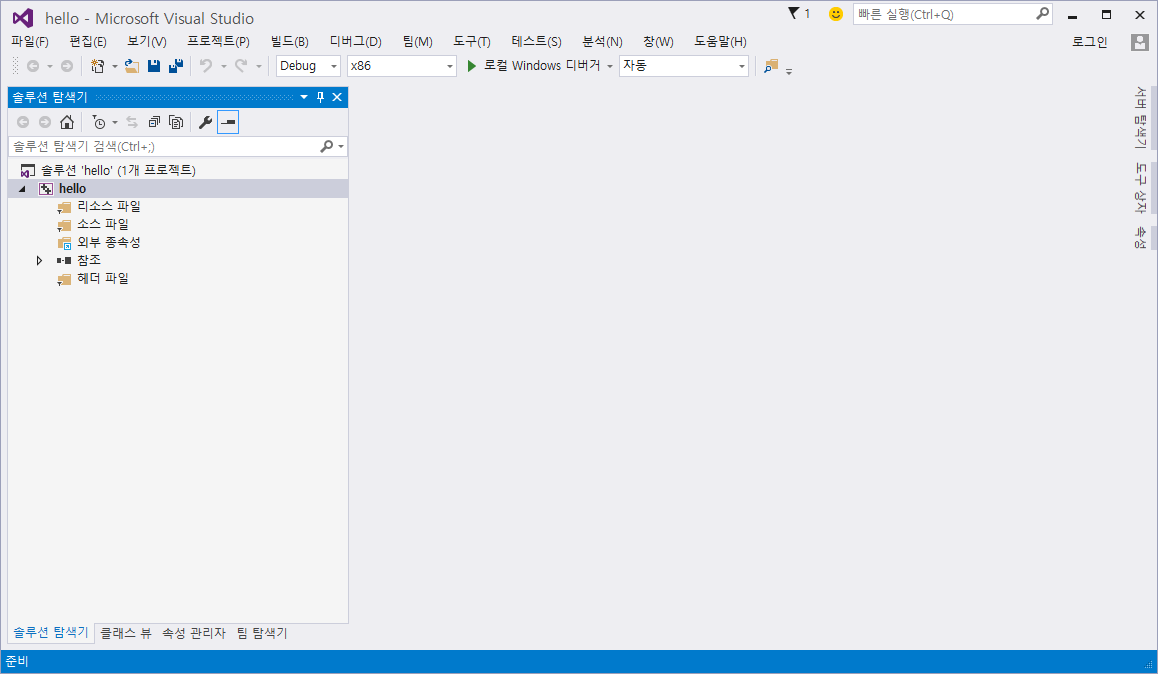
Task: Open the 속성 side tab
Action: (x=1140, y=237)
